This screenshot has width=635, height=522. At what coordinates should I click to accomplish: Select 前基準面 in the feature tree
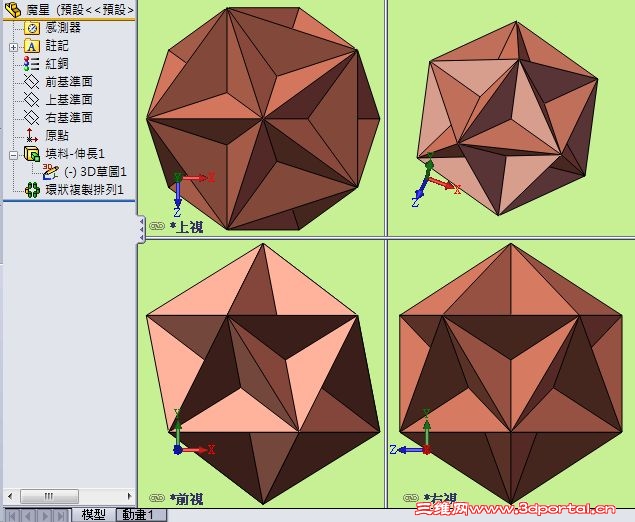point(69,81)
